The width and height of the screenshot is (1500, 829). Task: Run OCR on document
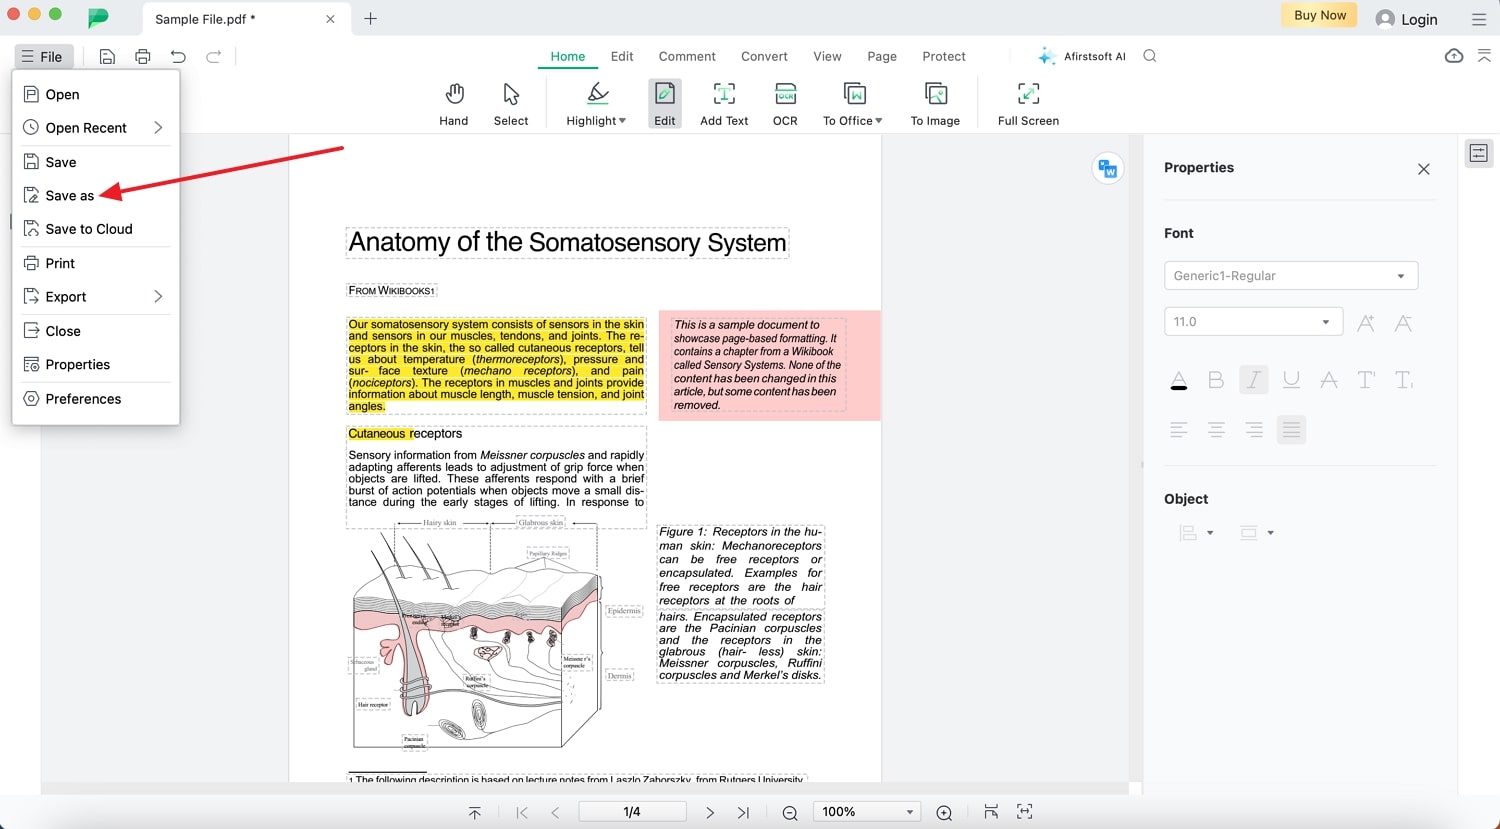click(785, 104)
